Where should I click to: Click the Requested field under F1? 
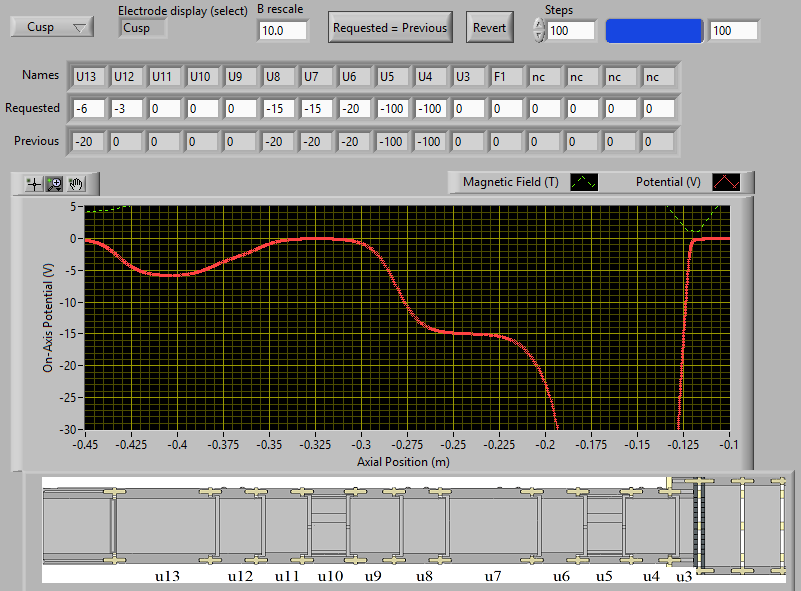[x=507, y=108]
